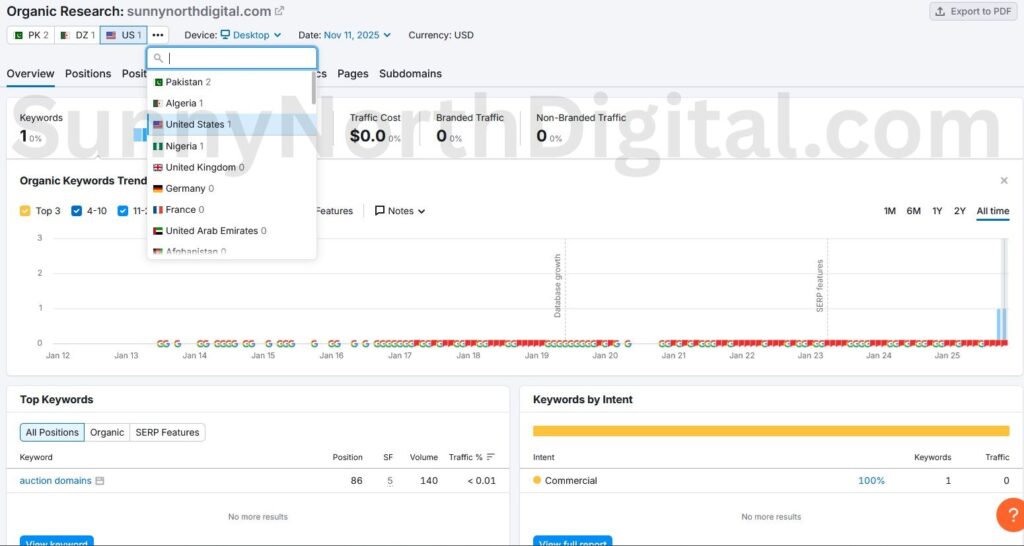
Task: Select the SERP Features filter tab
Action: click(167, 432)
